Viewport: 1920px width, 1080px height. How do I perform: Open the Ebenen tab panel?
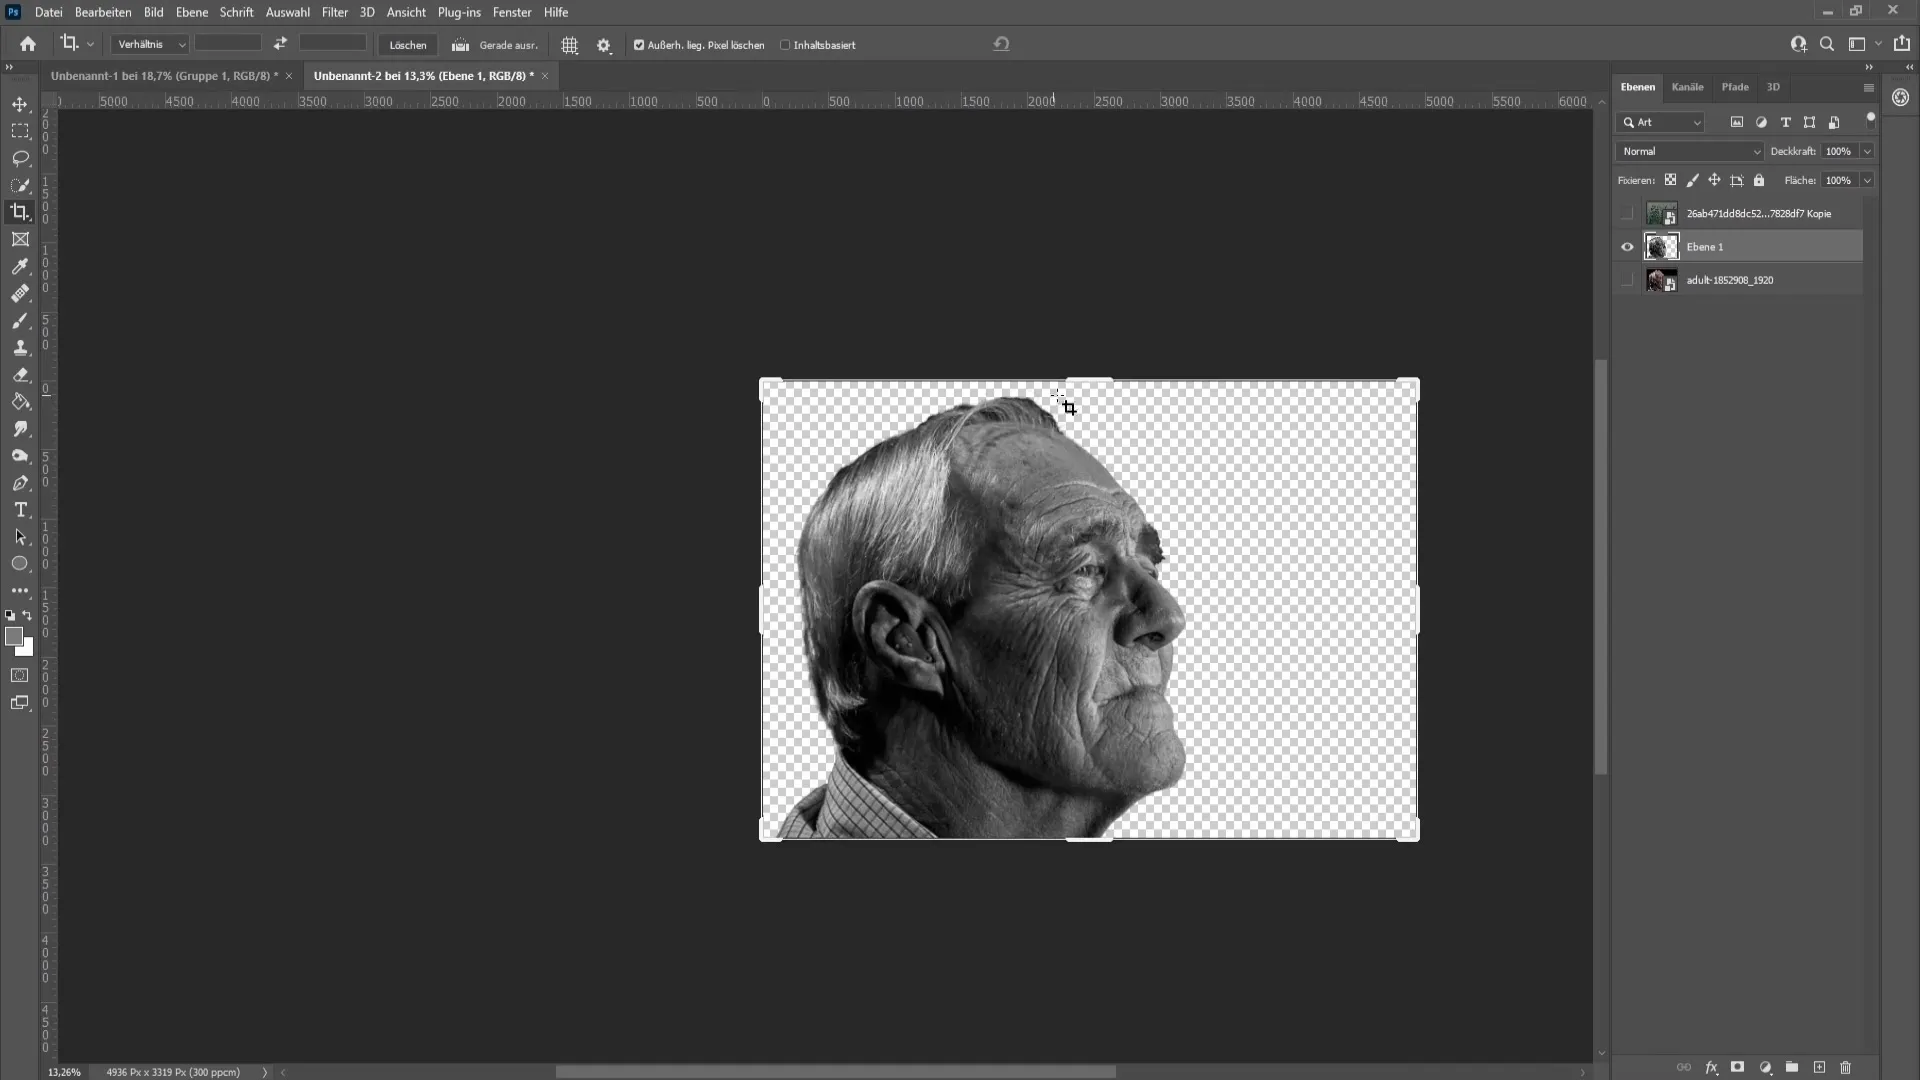[1638, 86]
